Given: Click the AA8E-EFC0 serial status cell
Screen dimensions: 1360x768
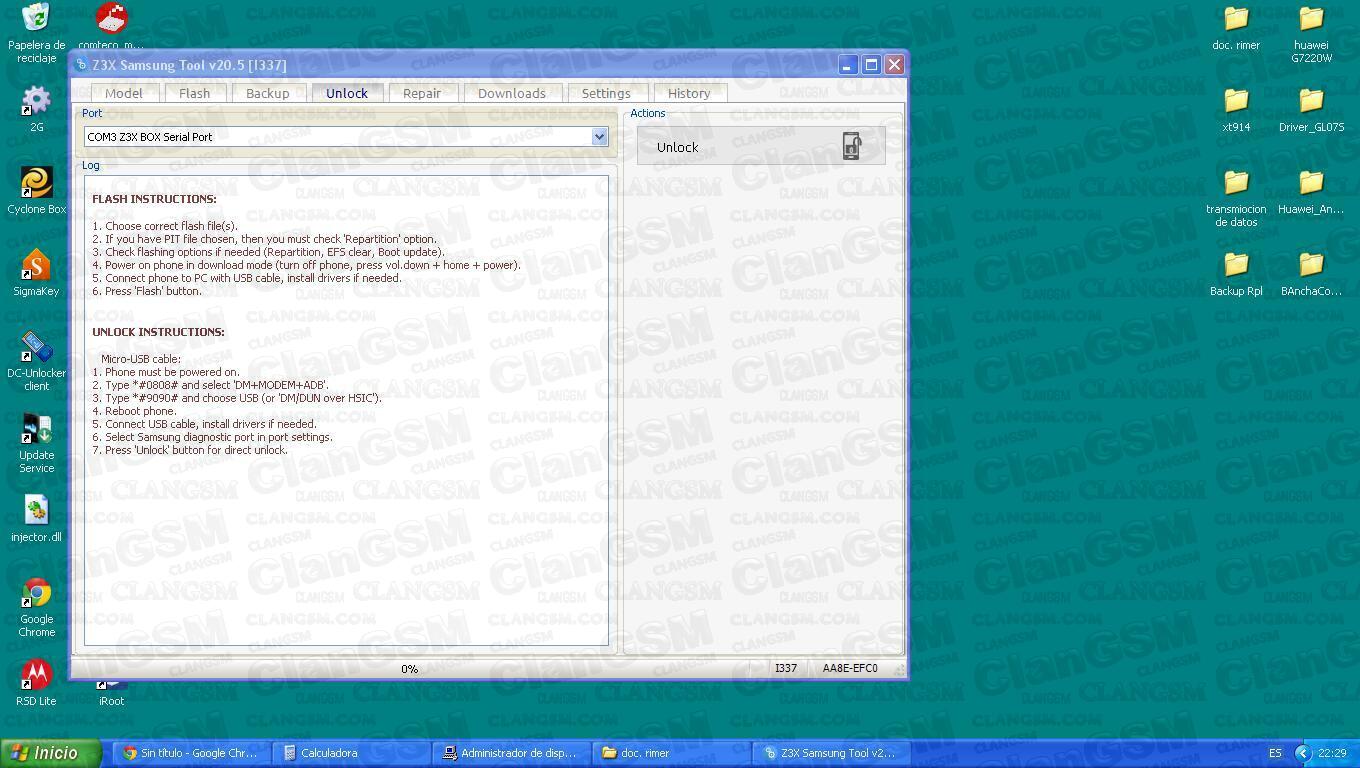Looking at the screenshot, I should [x=850, y=668].
